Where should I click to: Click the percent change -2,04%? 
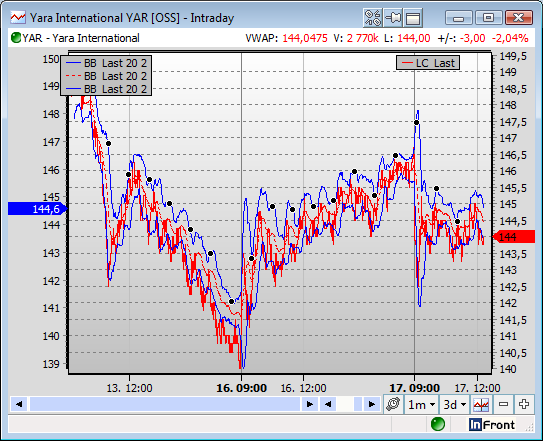510,38
